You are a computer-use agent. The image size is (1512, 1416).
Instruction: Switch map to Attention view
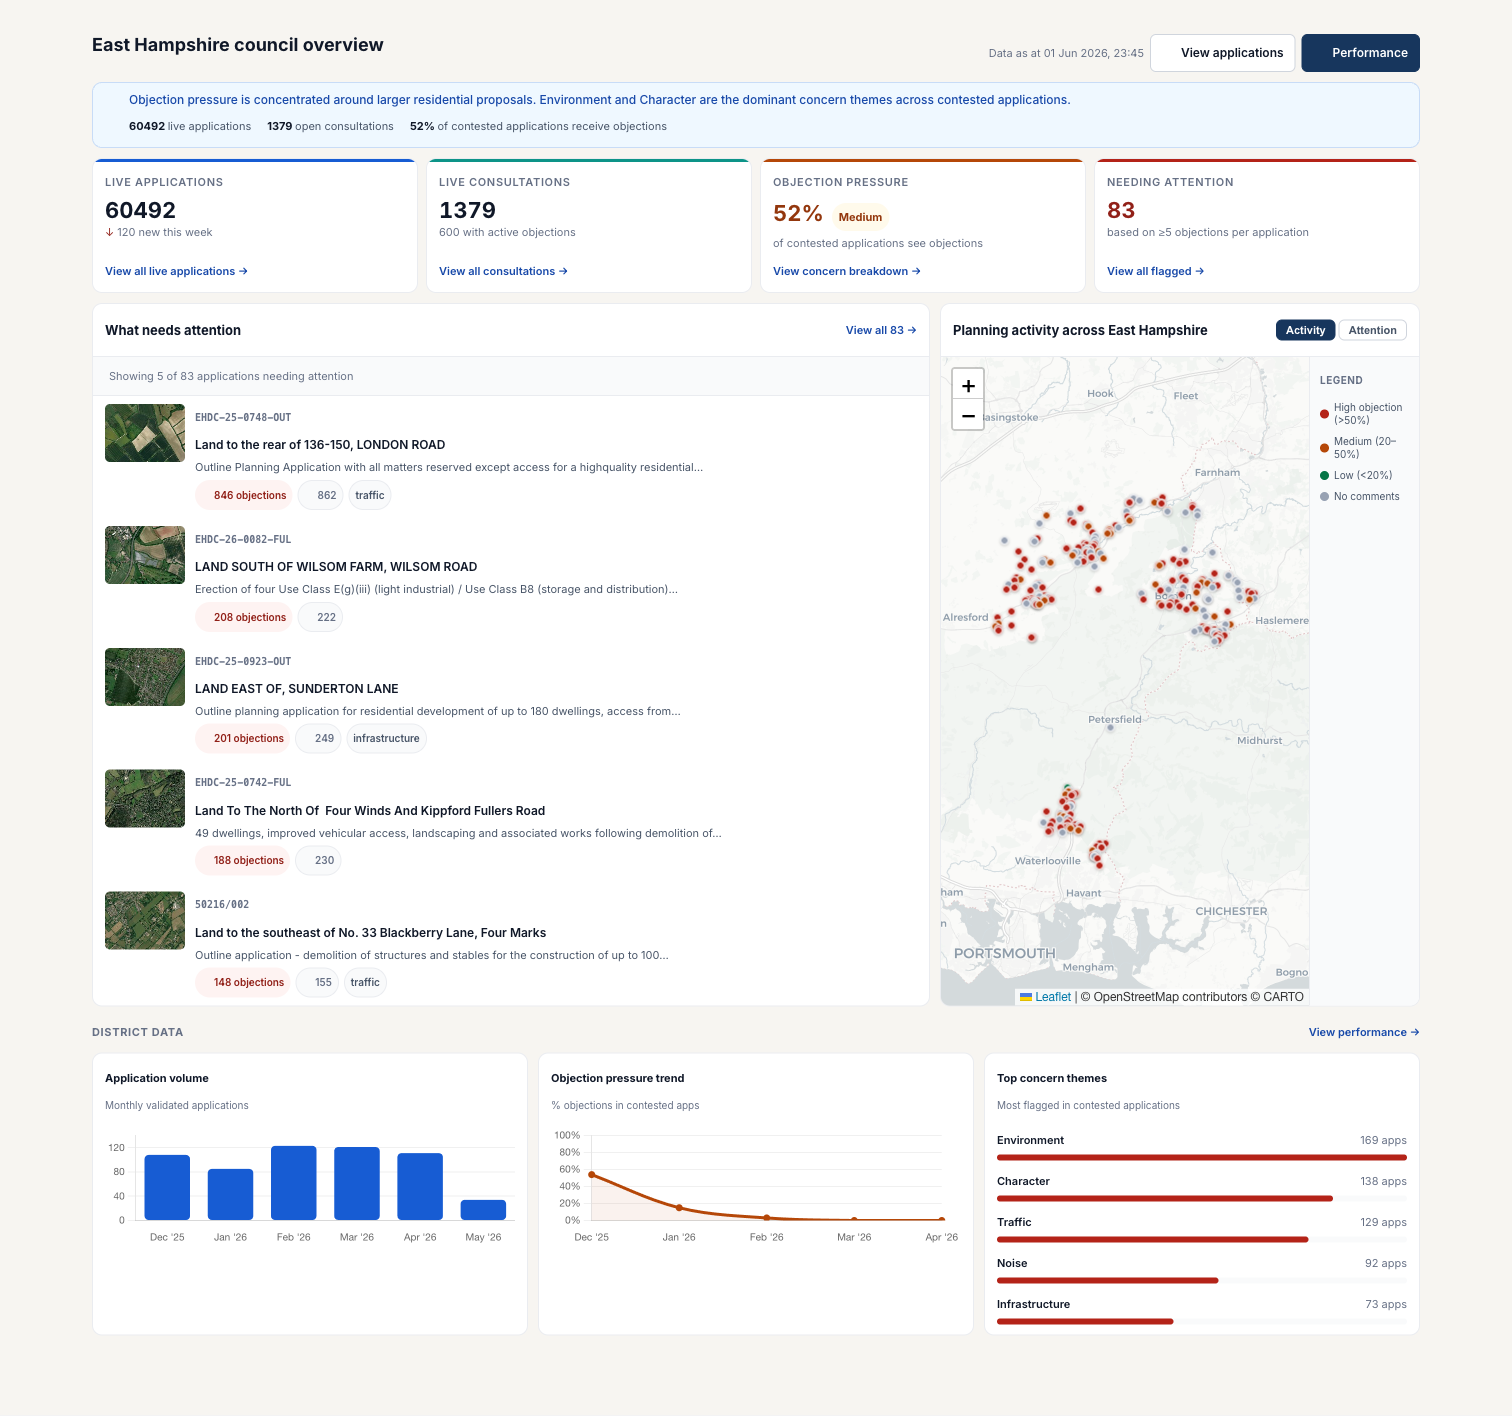click(1372, 330)
